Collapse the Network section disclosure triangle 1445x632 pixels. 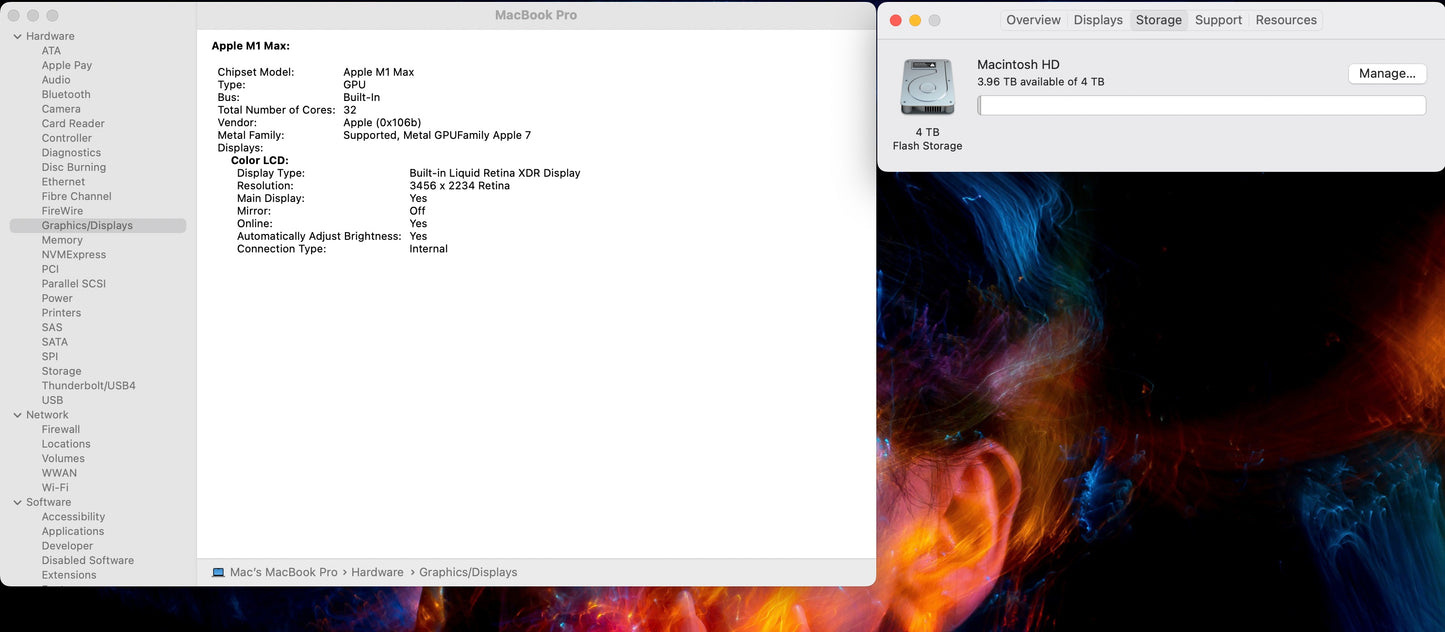click(17, 415)
